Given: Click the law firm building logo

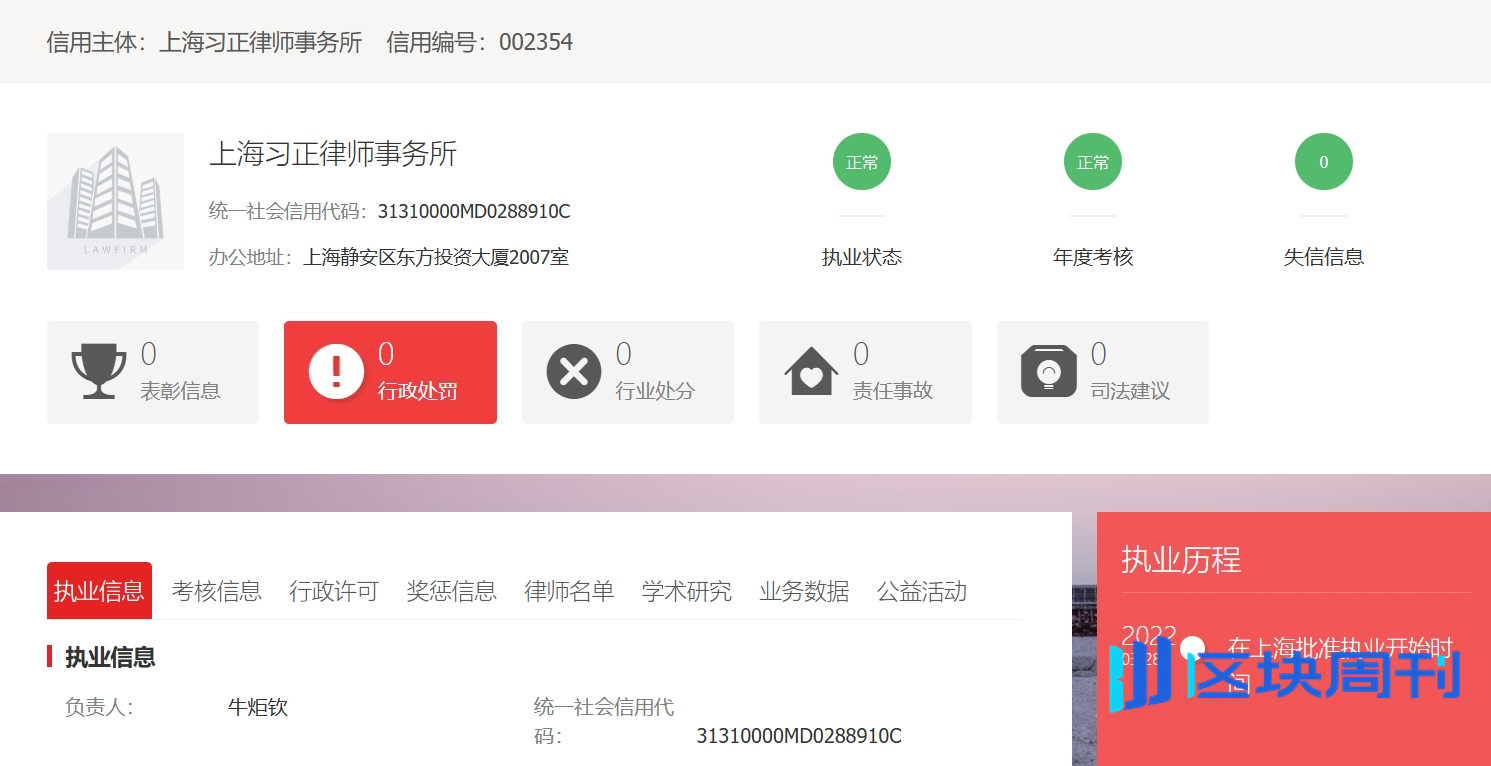Looking at the screenshot, I should pos(115,201).
